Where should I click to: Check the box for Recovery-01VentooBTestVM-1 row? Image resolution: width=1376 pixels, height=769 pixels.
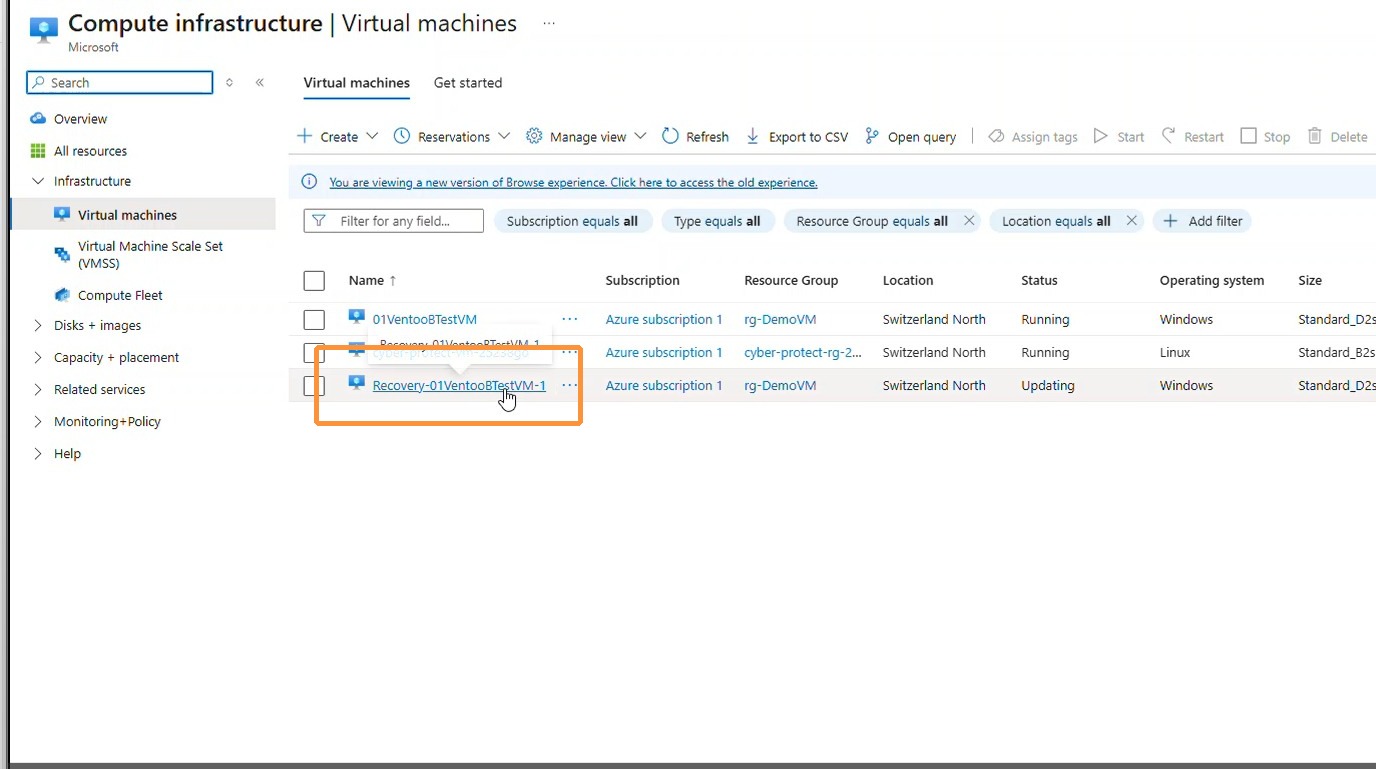[x=314, y=386]
